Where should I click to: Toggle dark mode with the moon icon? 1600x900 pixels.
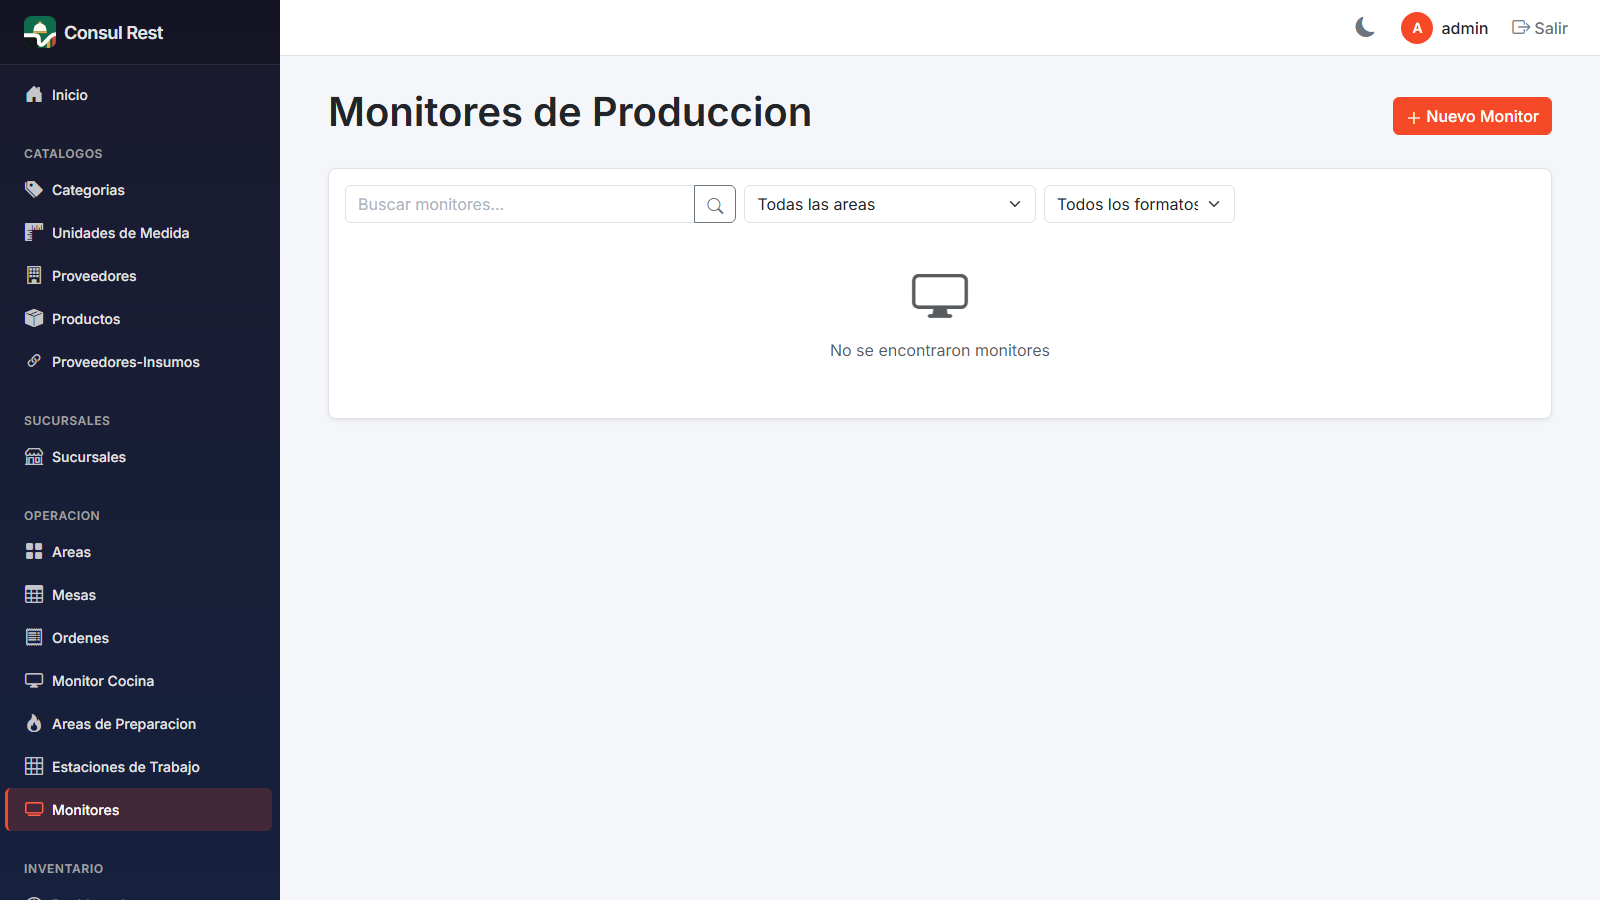tap(1365, 28)
